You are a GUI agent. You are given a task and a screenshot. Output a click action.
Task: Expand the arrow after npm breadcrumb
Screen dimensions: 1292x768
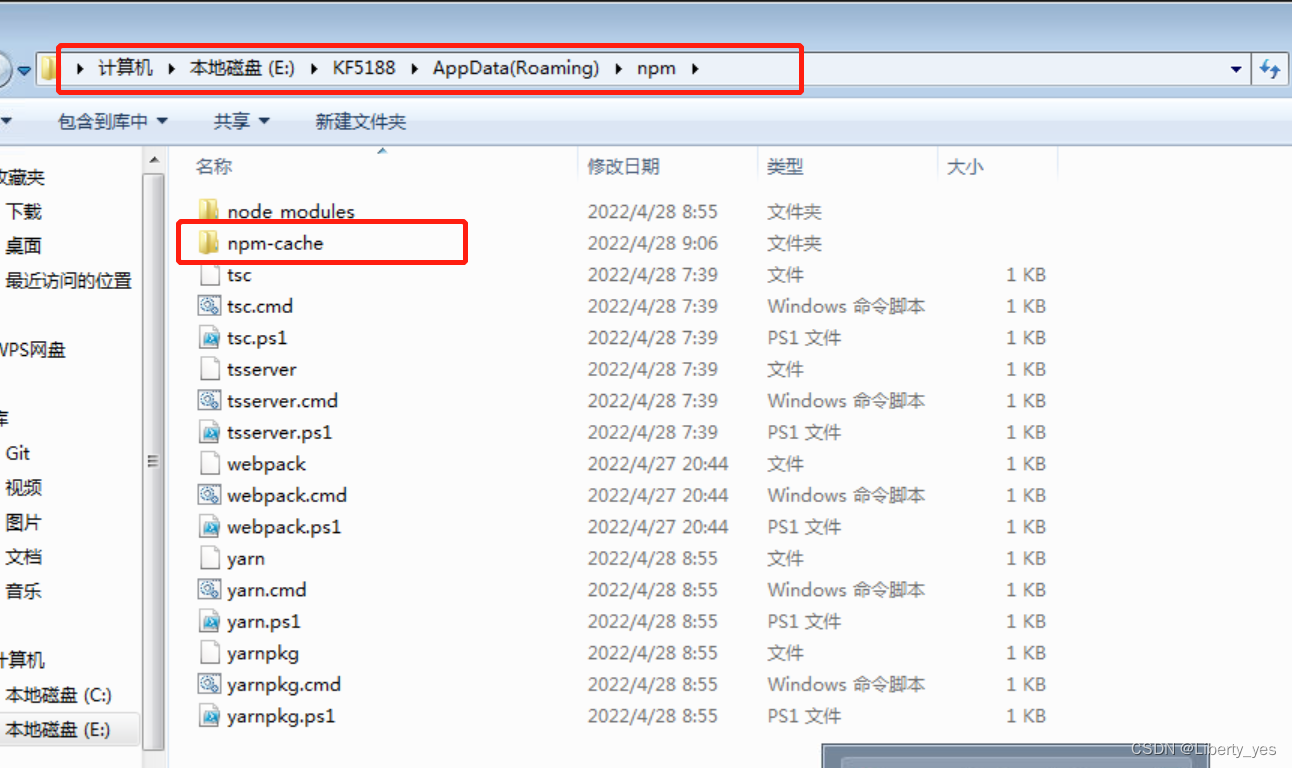[695, 69]
